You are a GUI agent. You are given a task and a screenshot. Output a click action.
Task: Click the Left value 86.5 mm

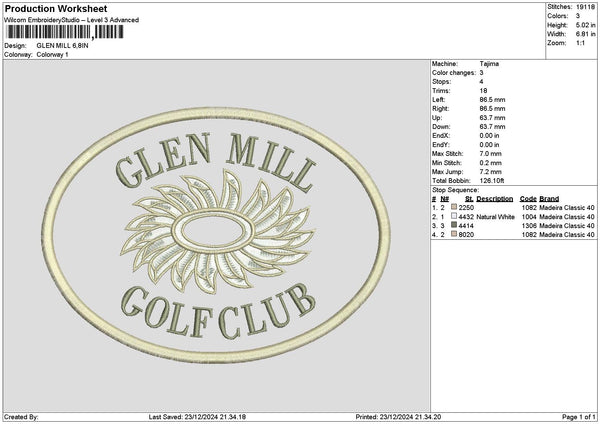pos(492,100)
